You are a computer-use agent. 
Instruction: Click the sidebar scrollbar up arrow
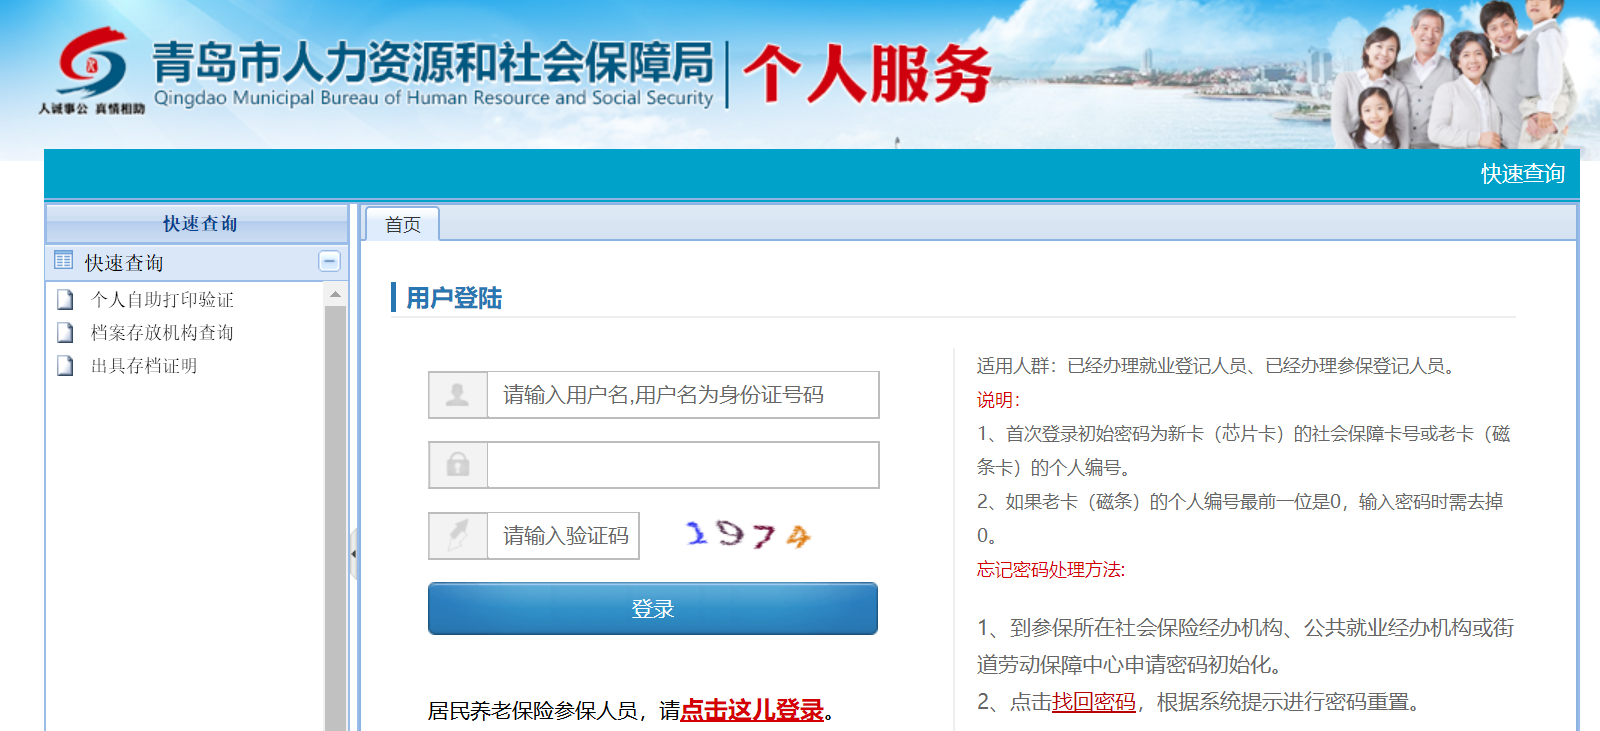click(335, 295)
